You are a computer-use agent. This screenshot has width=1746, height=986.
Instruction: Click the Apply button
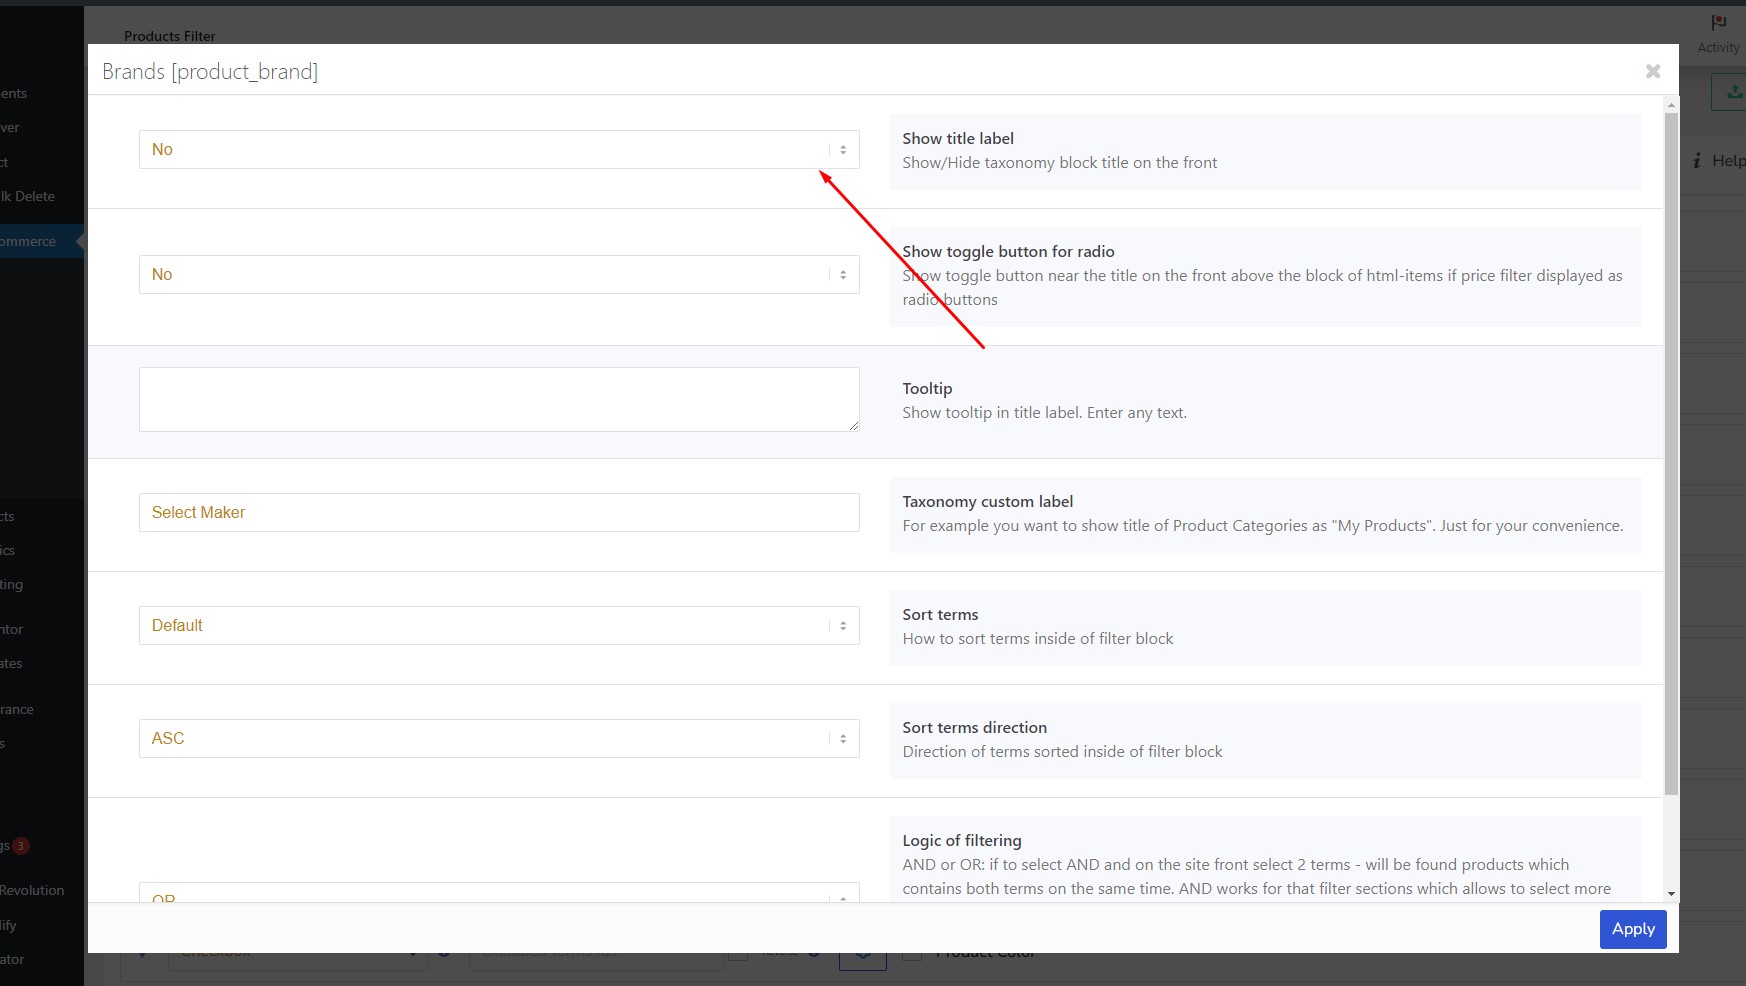pyautogui.click(x=1633, y=929)
